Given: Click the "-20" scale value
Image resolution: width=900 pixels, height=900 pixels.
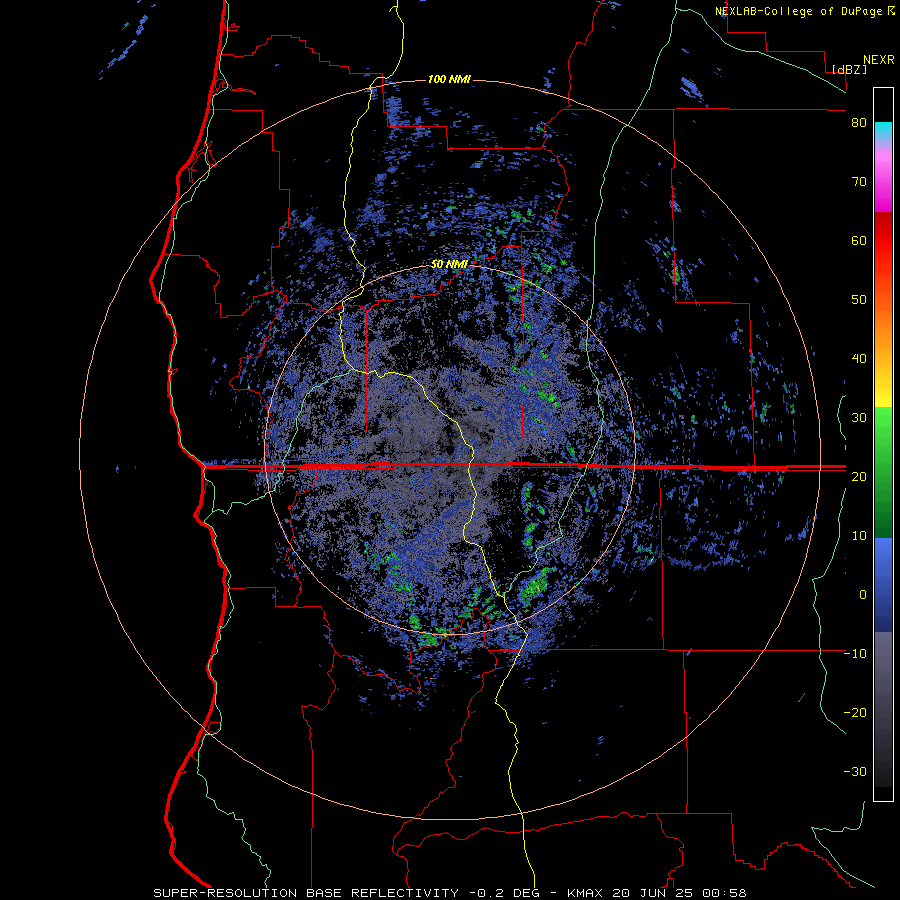Looking at the screenshot, I should (x=855, y=712).
